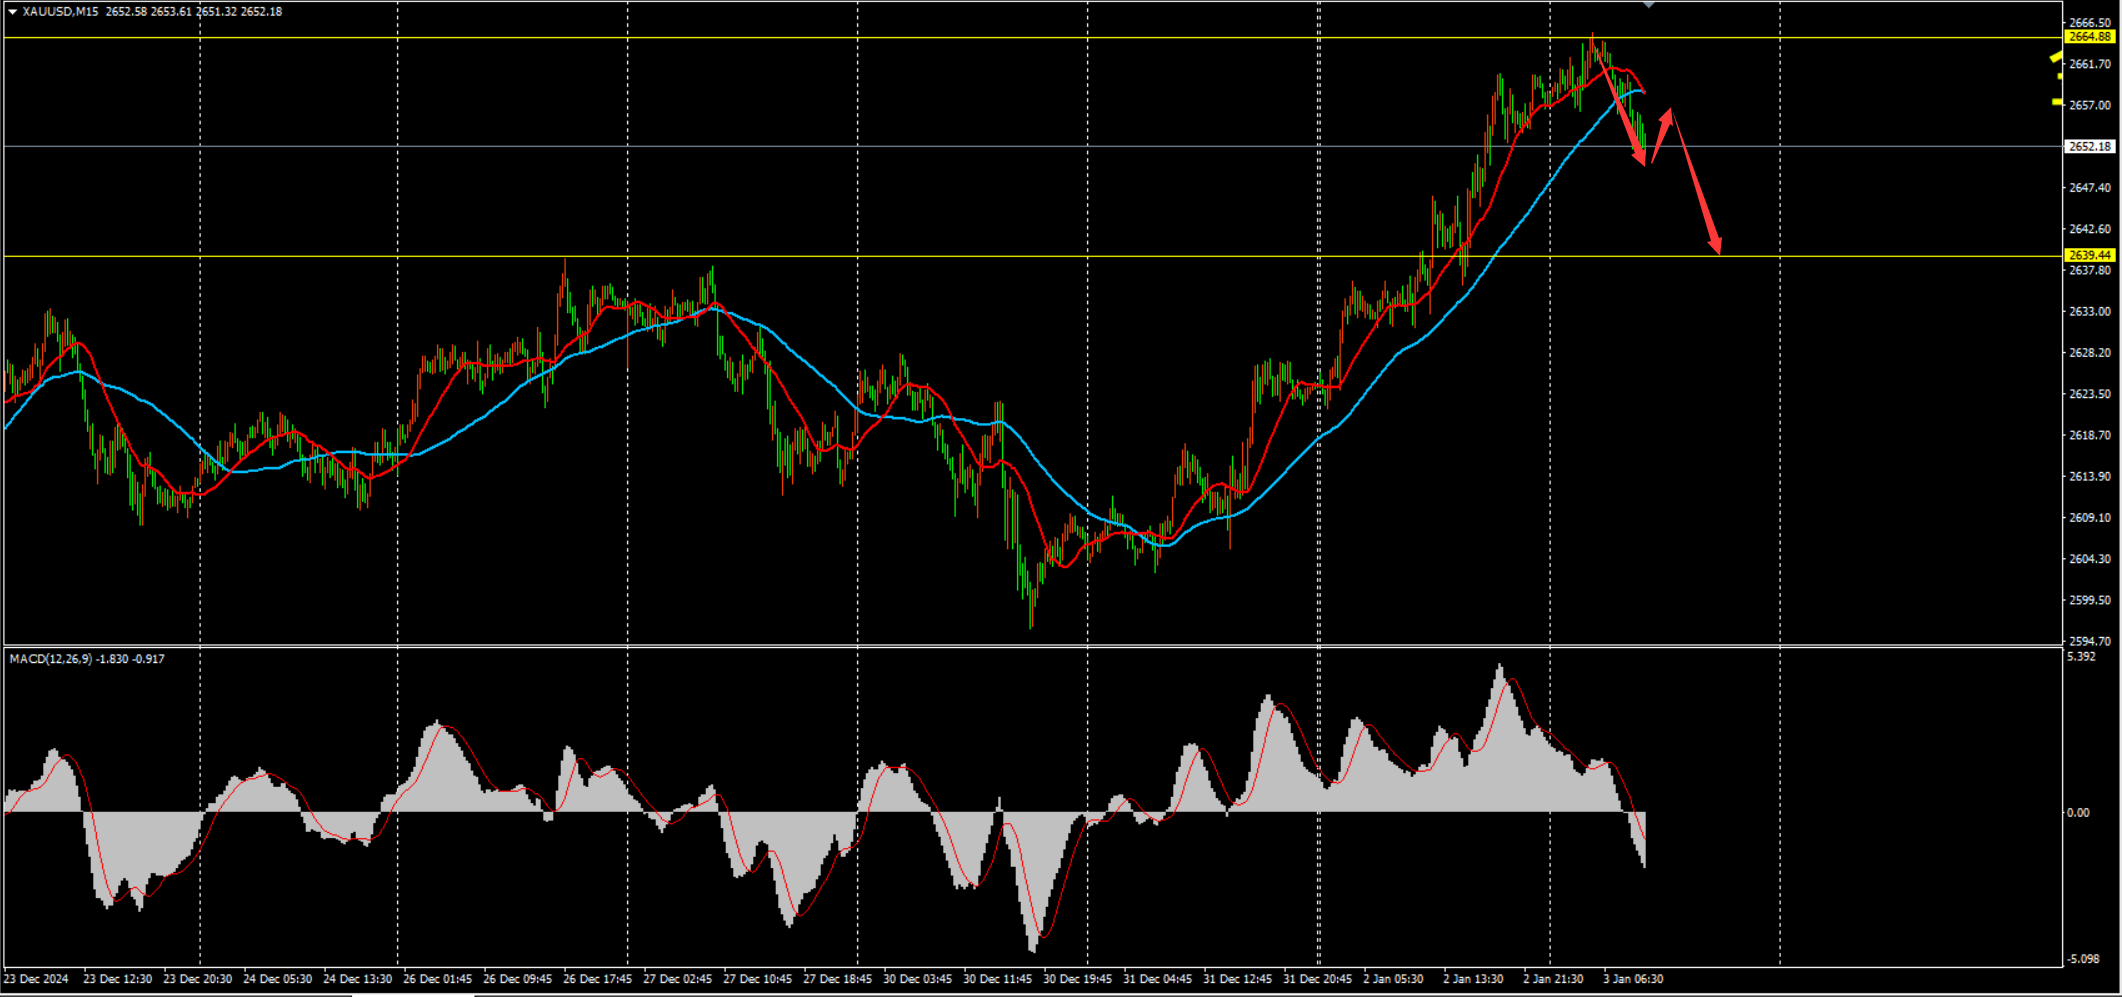Screen dimensions: 2122x997
Task: Click the MACD zero level 0.00 label
Action: [x=2078, y=812]
